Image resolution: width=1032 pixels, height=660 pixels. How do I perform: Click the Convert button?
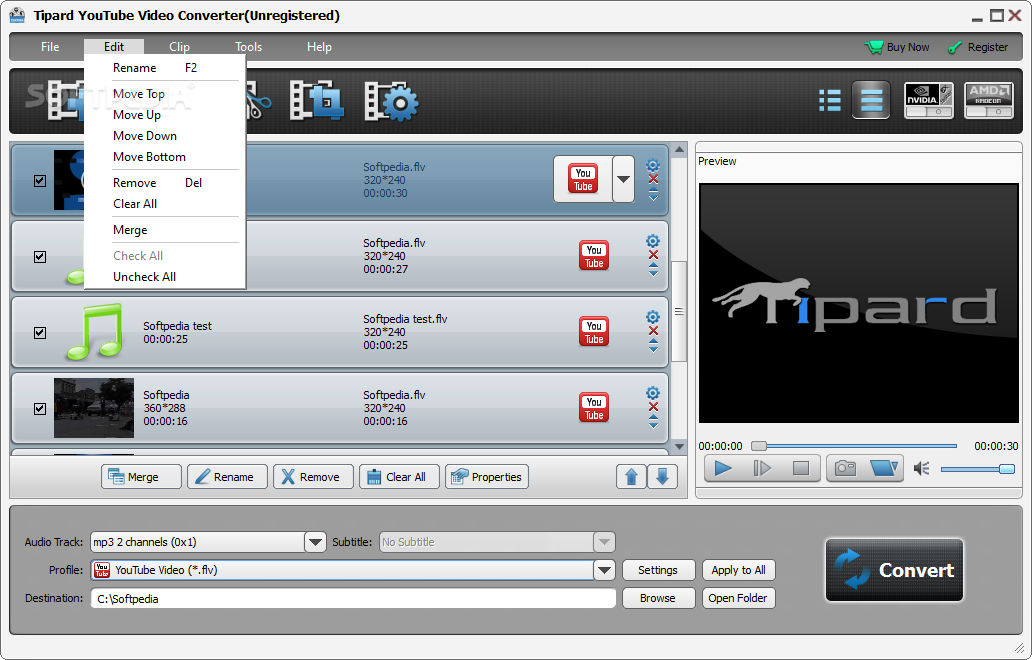894,570
